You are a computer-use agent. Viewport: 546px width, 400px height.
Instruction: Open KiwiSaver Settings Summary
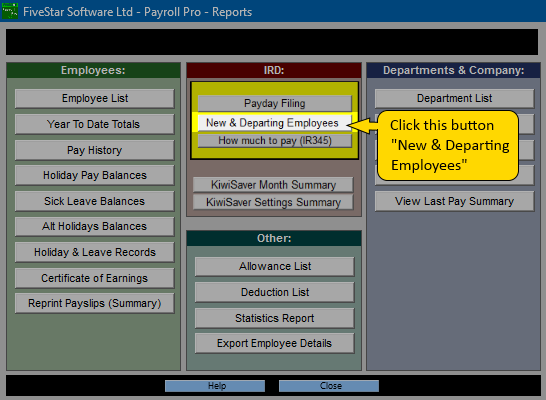click(273, 202)
